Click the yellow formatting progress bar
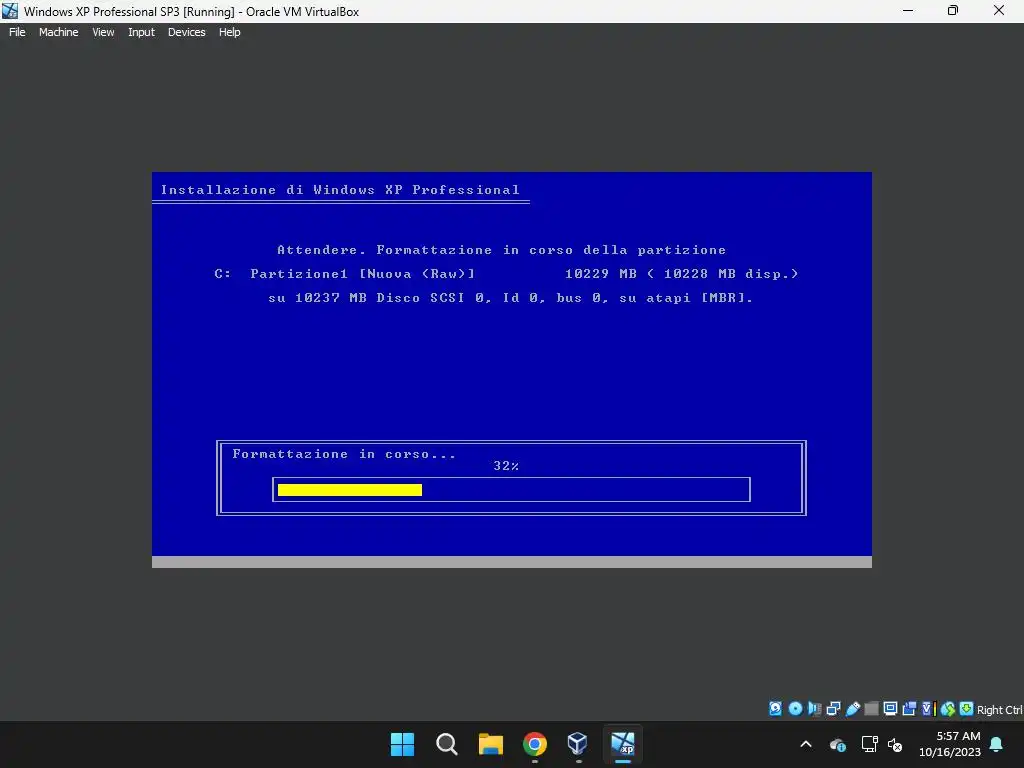 click(350, 490)
